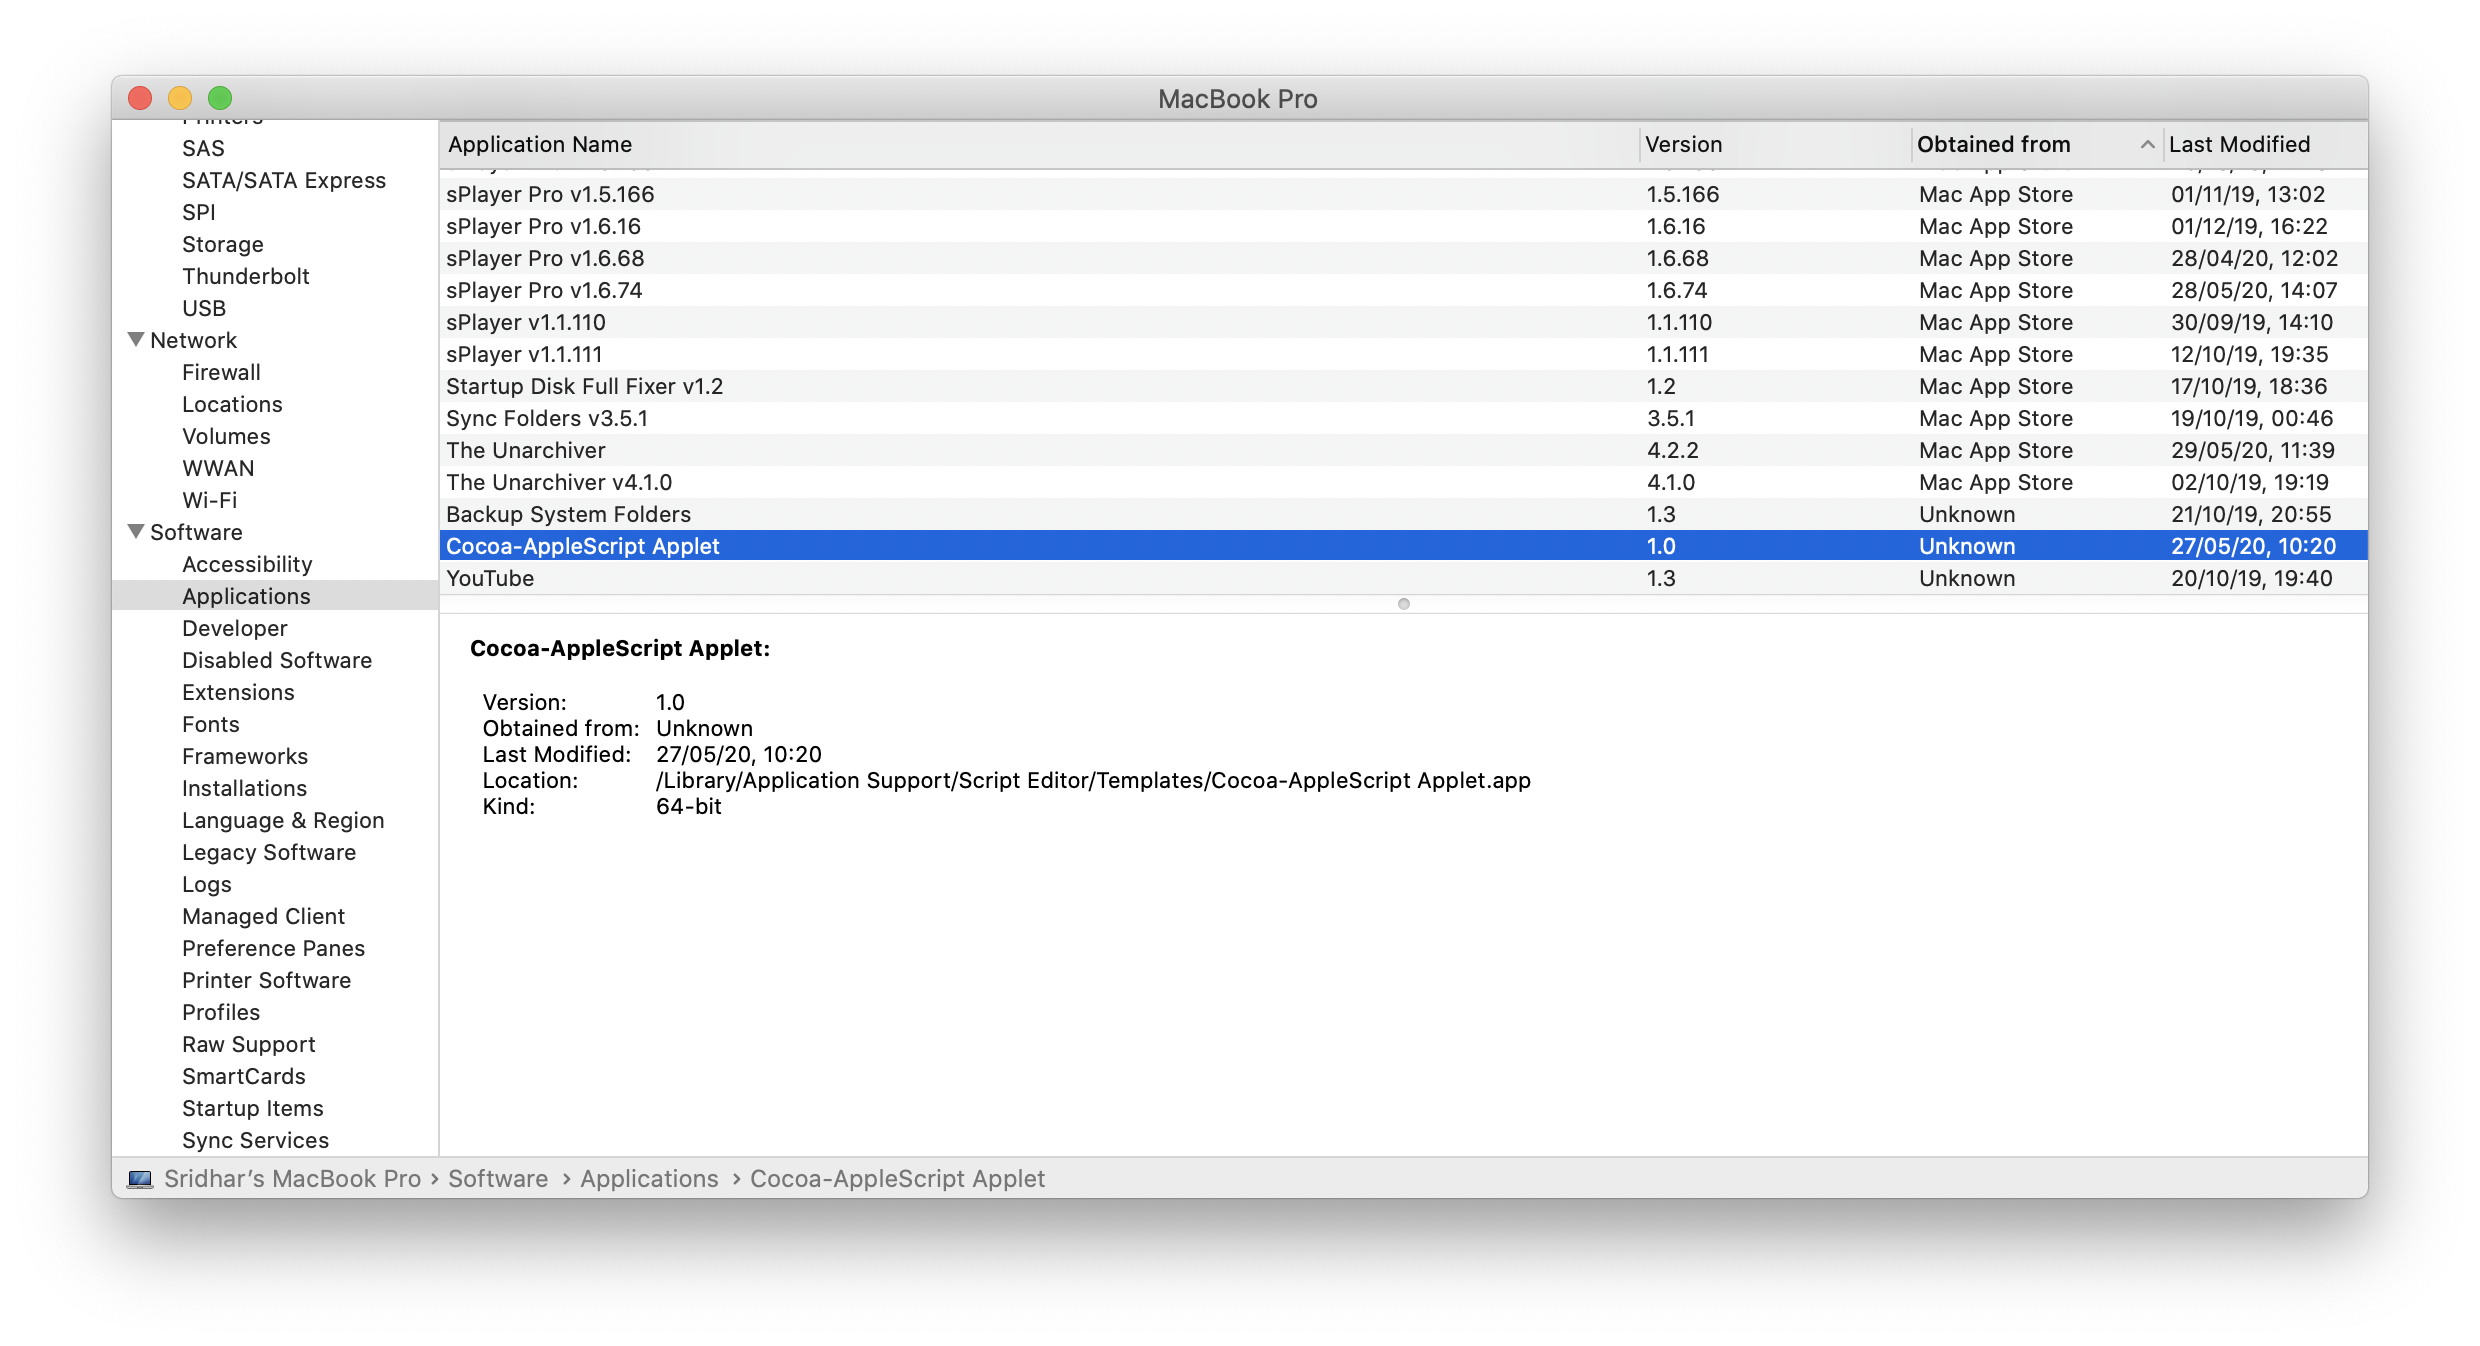
Task: Click Software in the bottom path bar
Action: pos(498,1179)
